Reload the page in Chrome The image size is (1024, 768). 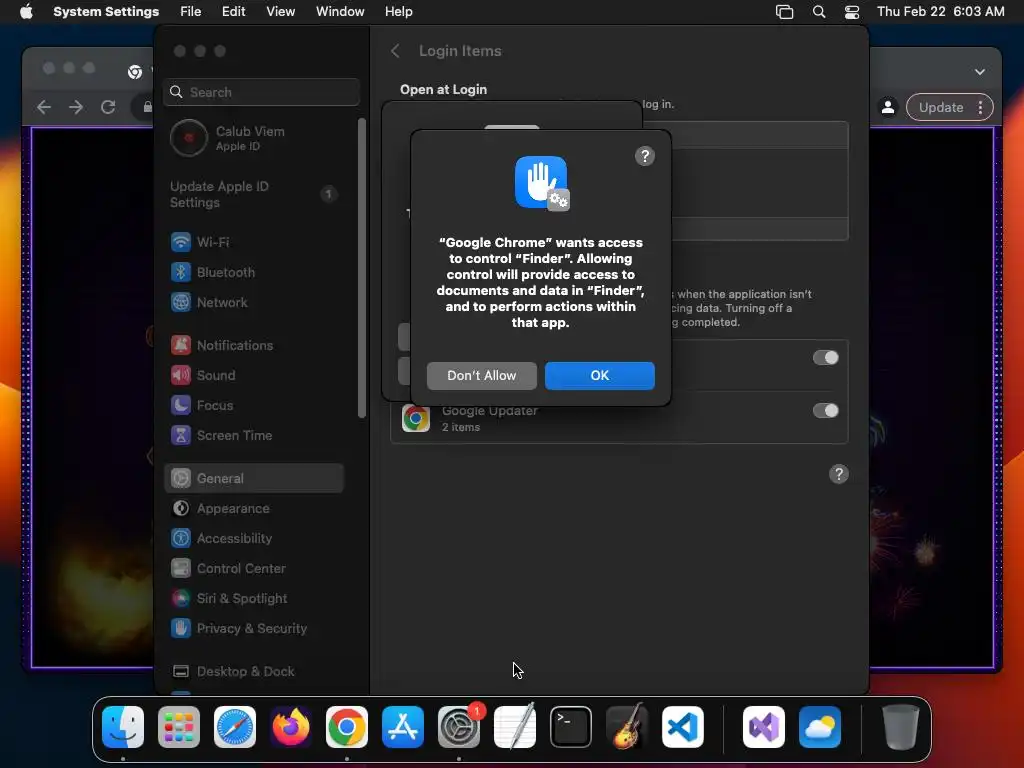tap(108, 107)
